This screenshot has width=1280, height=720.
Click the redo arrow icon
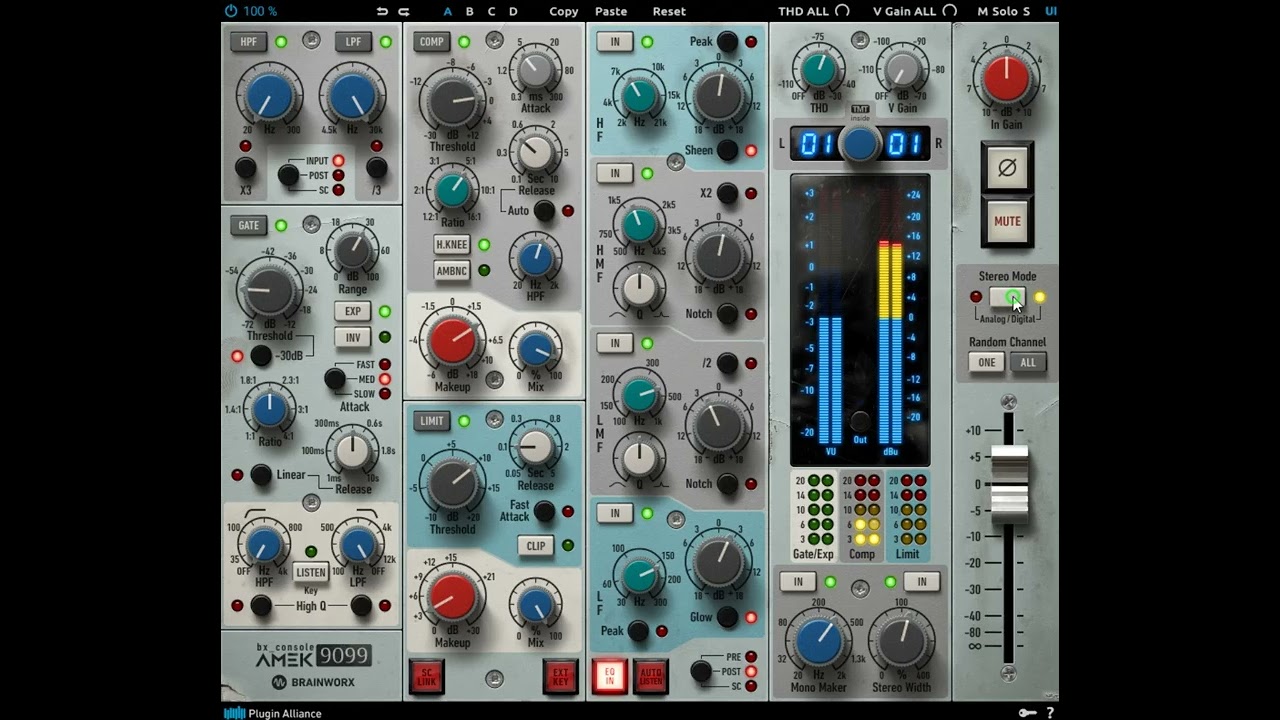coord(404,11)
